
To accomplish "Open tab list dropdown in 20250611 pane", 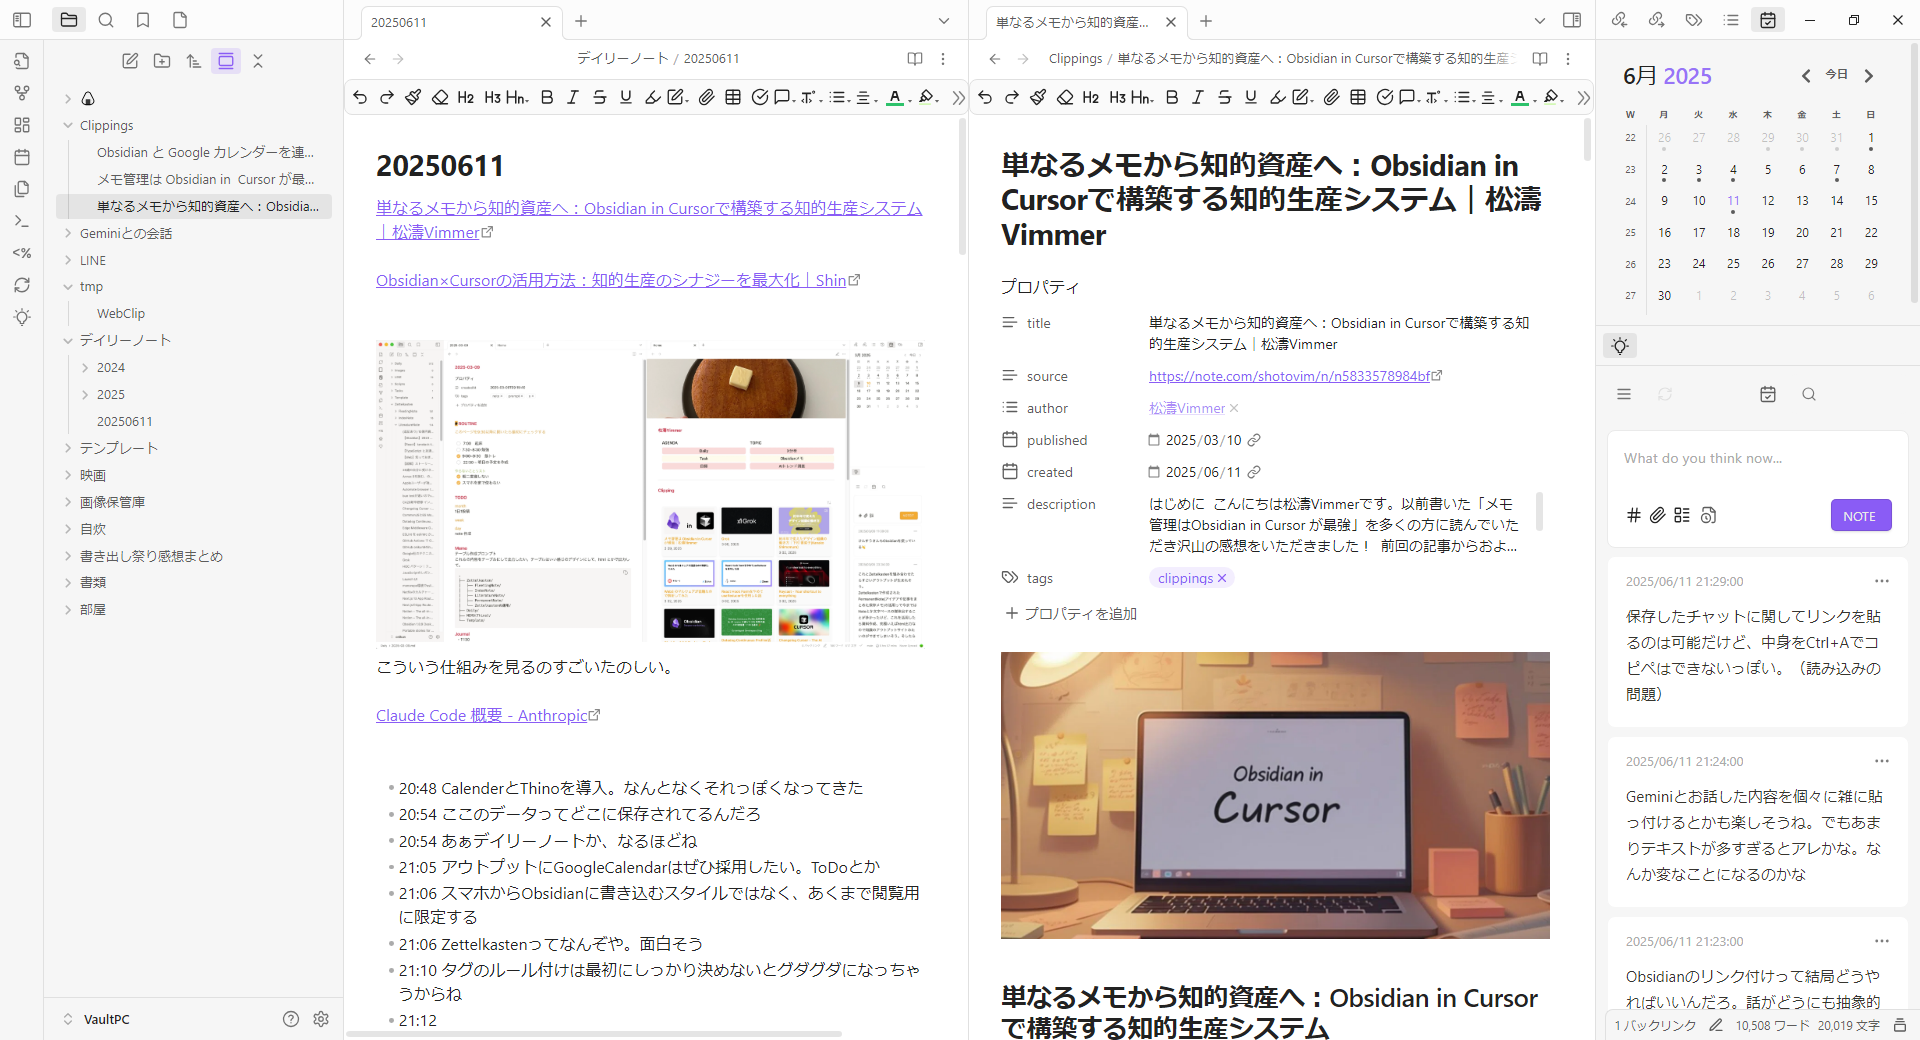I will click(x=944, y=21).
